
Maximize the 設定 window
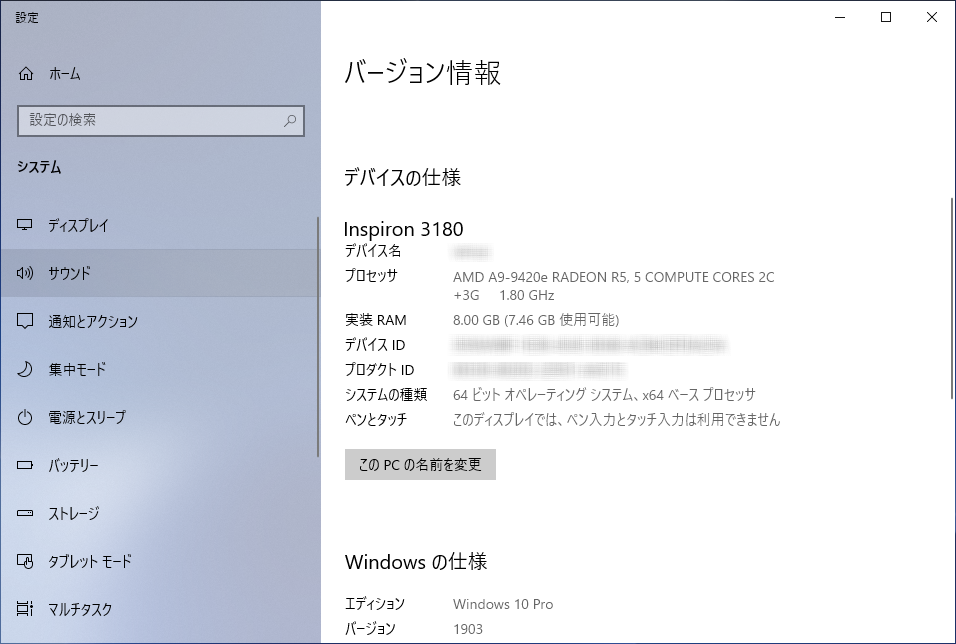coord(886,17)
